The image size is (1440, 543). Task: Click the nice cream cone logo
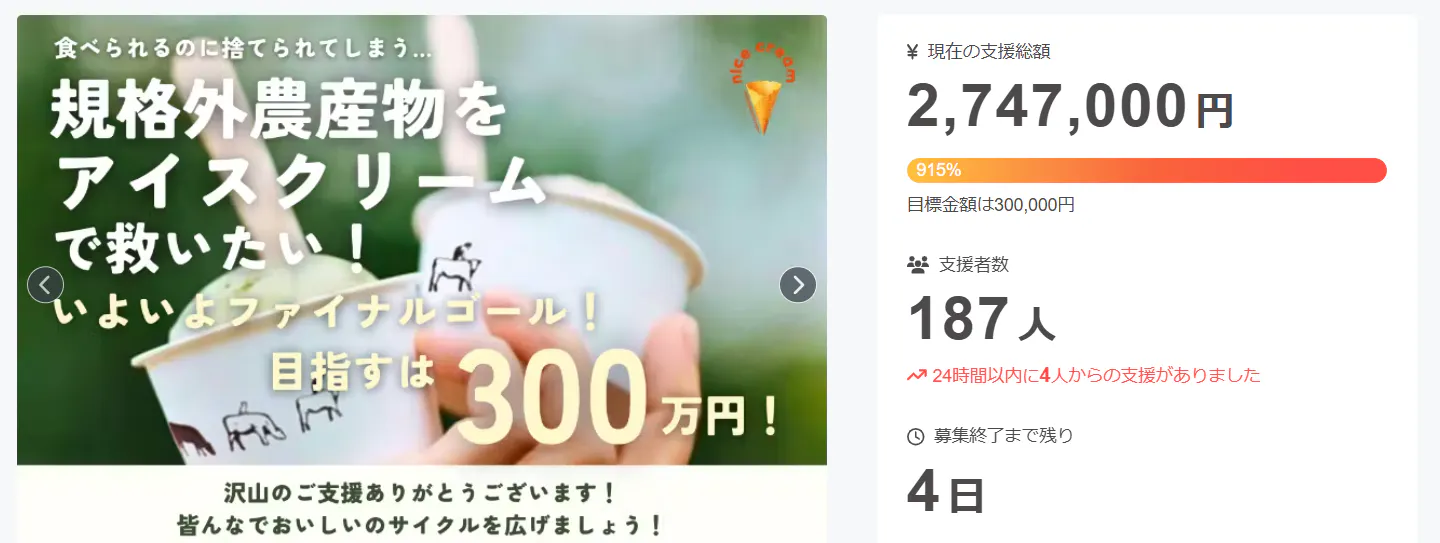(763, 89)
